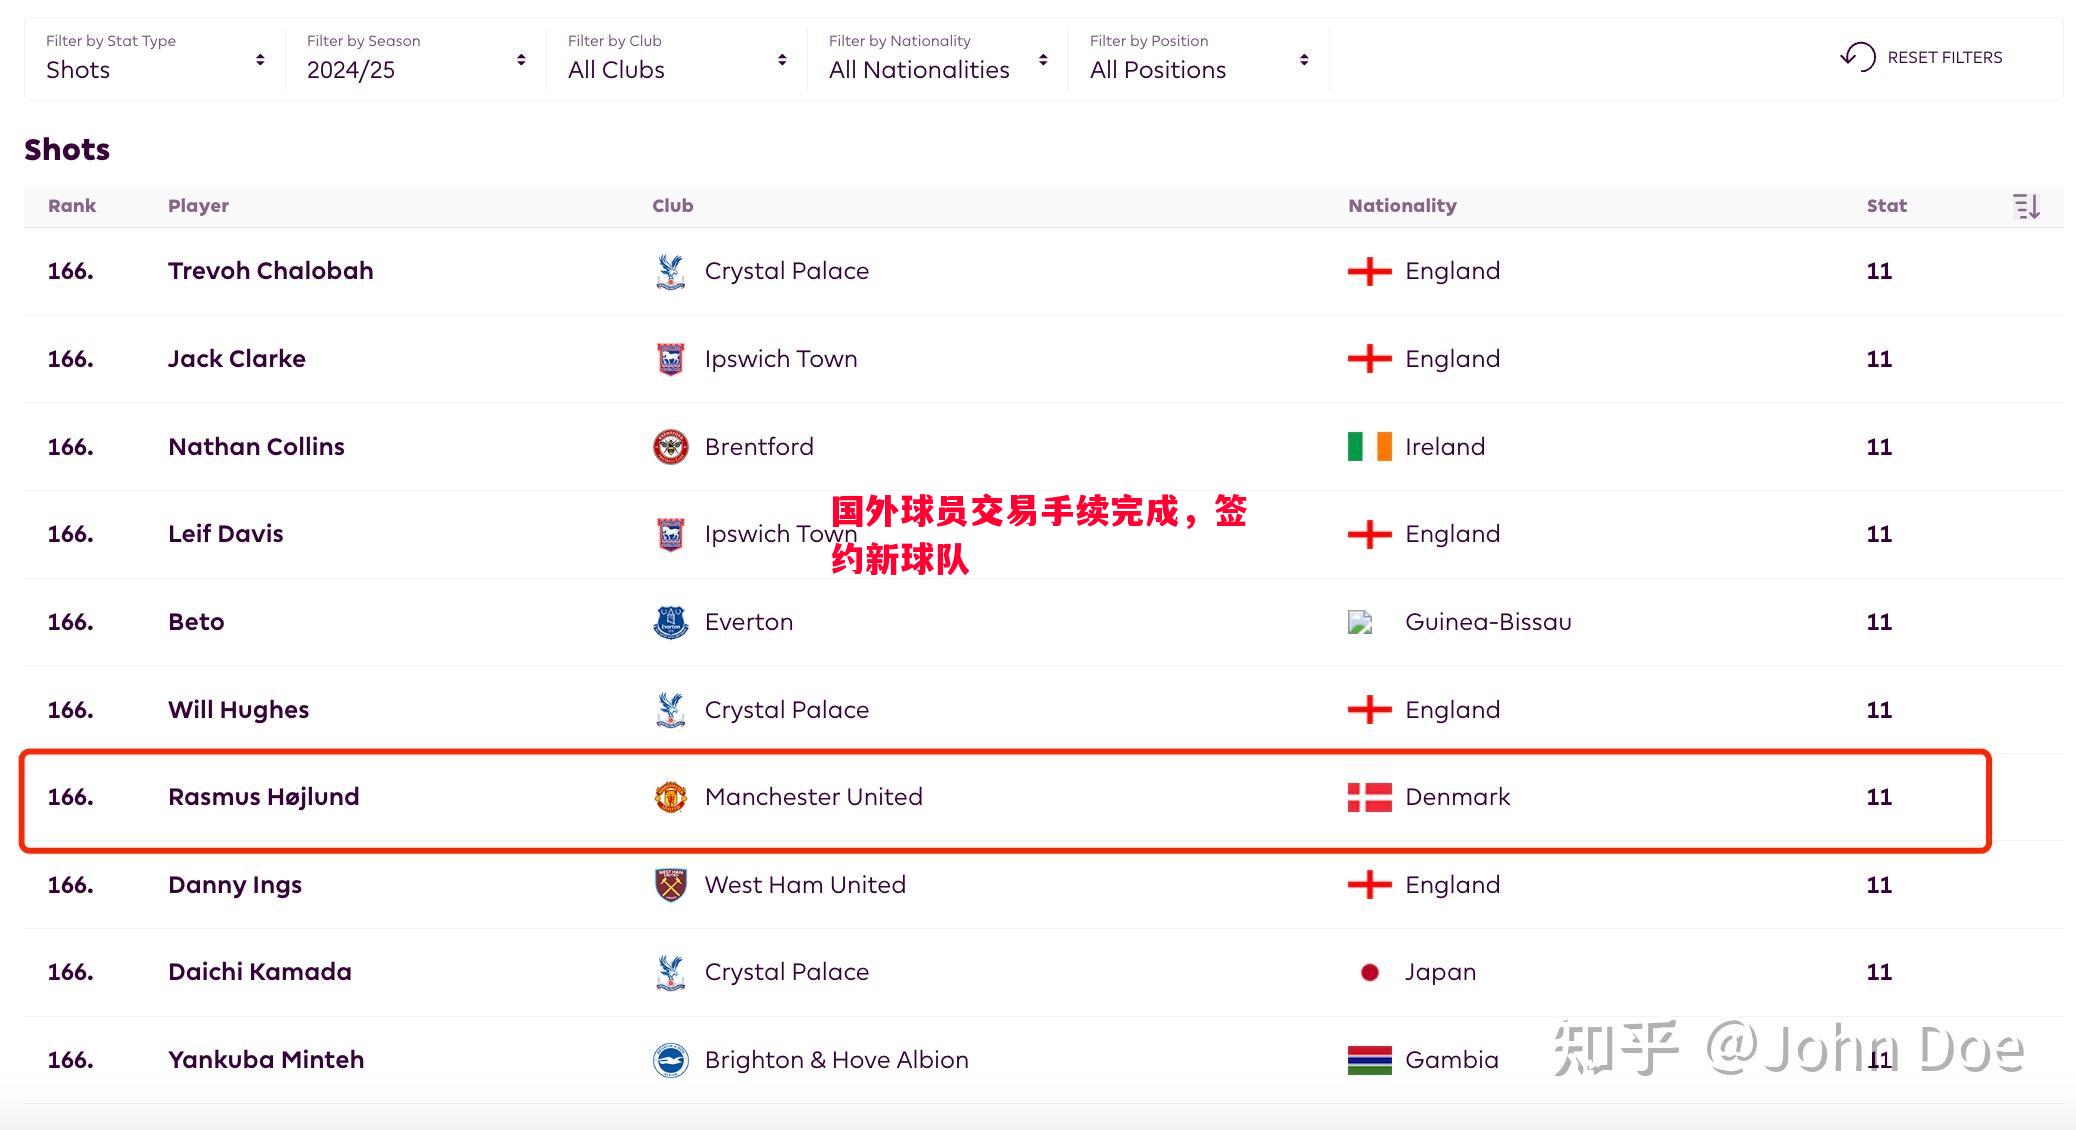Click the Everton club crest
The image size is (2076, 1130).
coord(670,622)
